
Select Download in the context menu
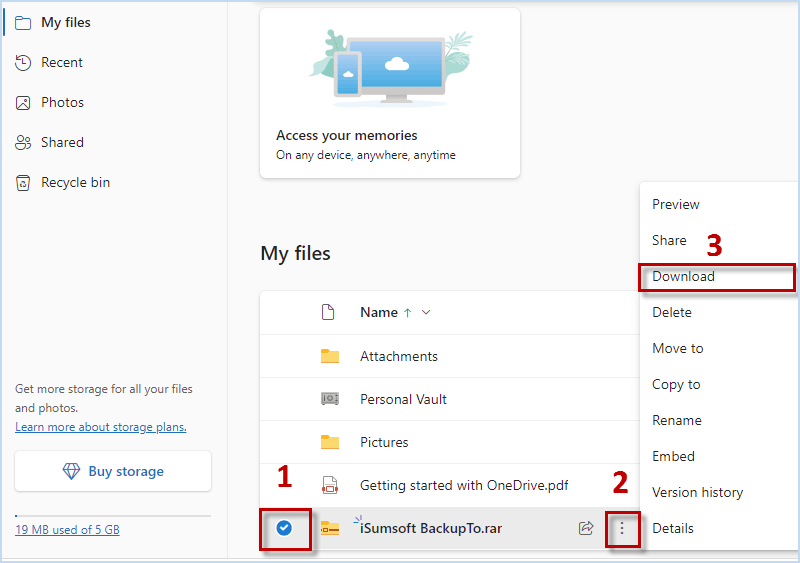683,276
